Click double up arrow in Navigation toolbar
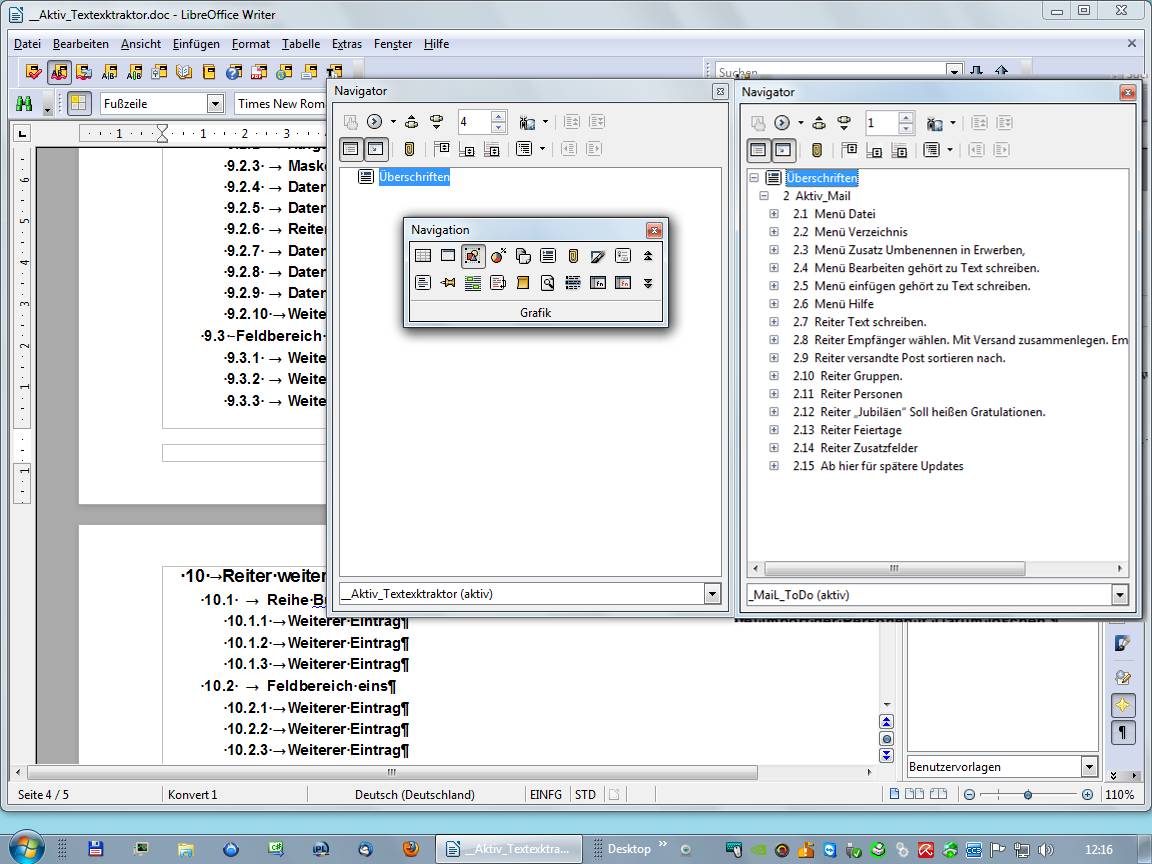This screenshot has height=864, width=1152. pyautogui.click(x=648, y=256)
